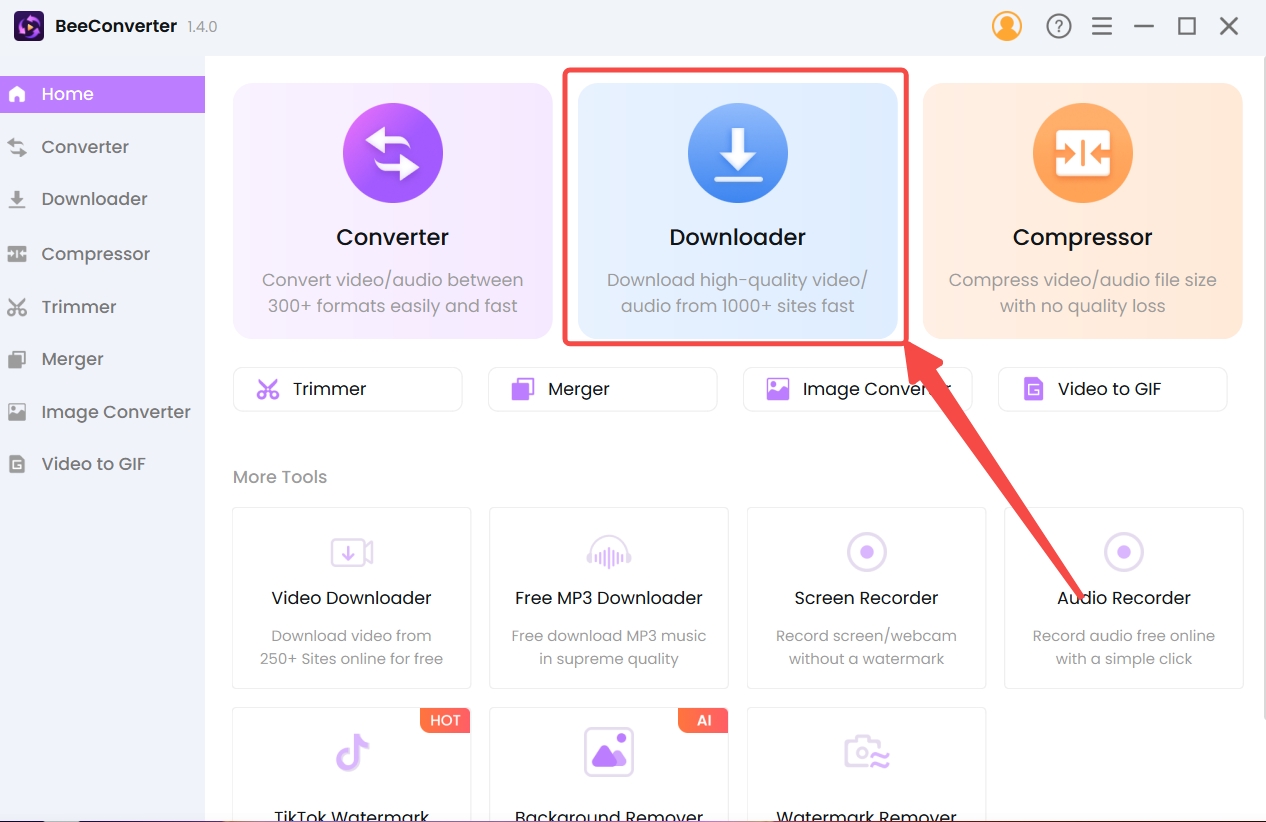
Task: Open Image Converter from the sidebar
Action: click(x=102, y=412)
